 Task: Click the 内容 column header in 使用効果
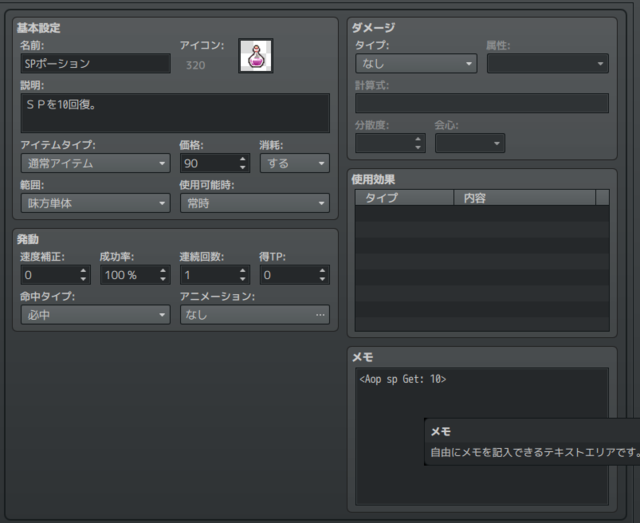(524, 198)
